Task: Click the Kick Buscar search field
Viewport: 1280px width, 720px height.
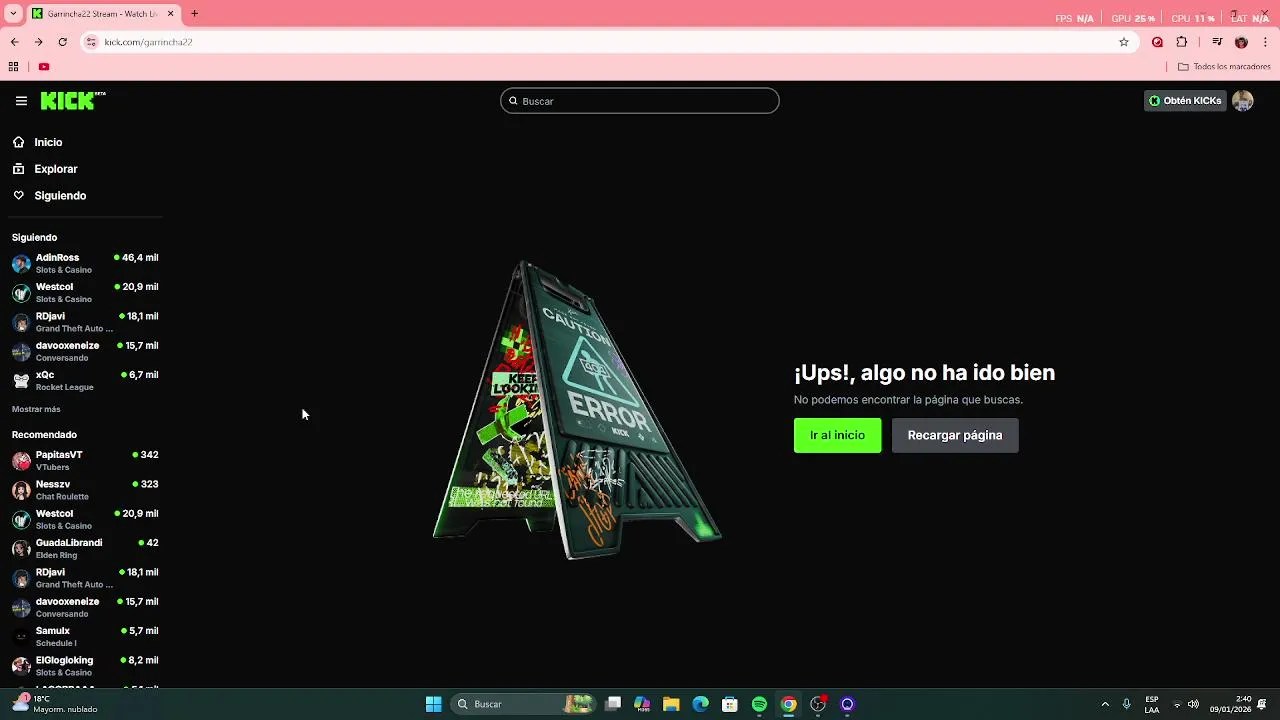Action: click(640, 101)
